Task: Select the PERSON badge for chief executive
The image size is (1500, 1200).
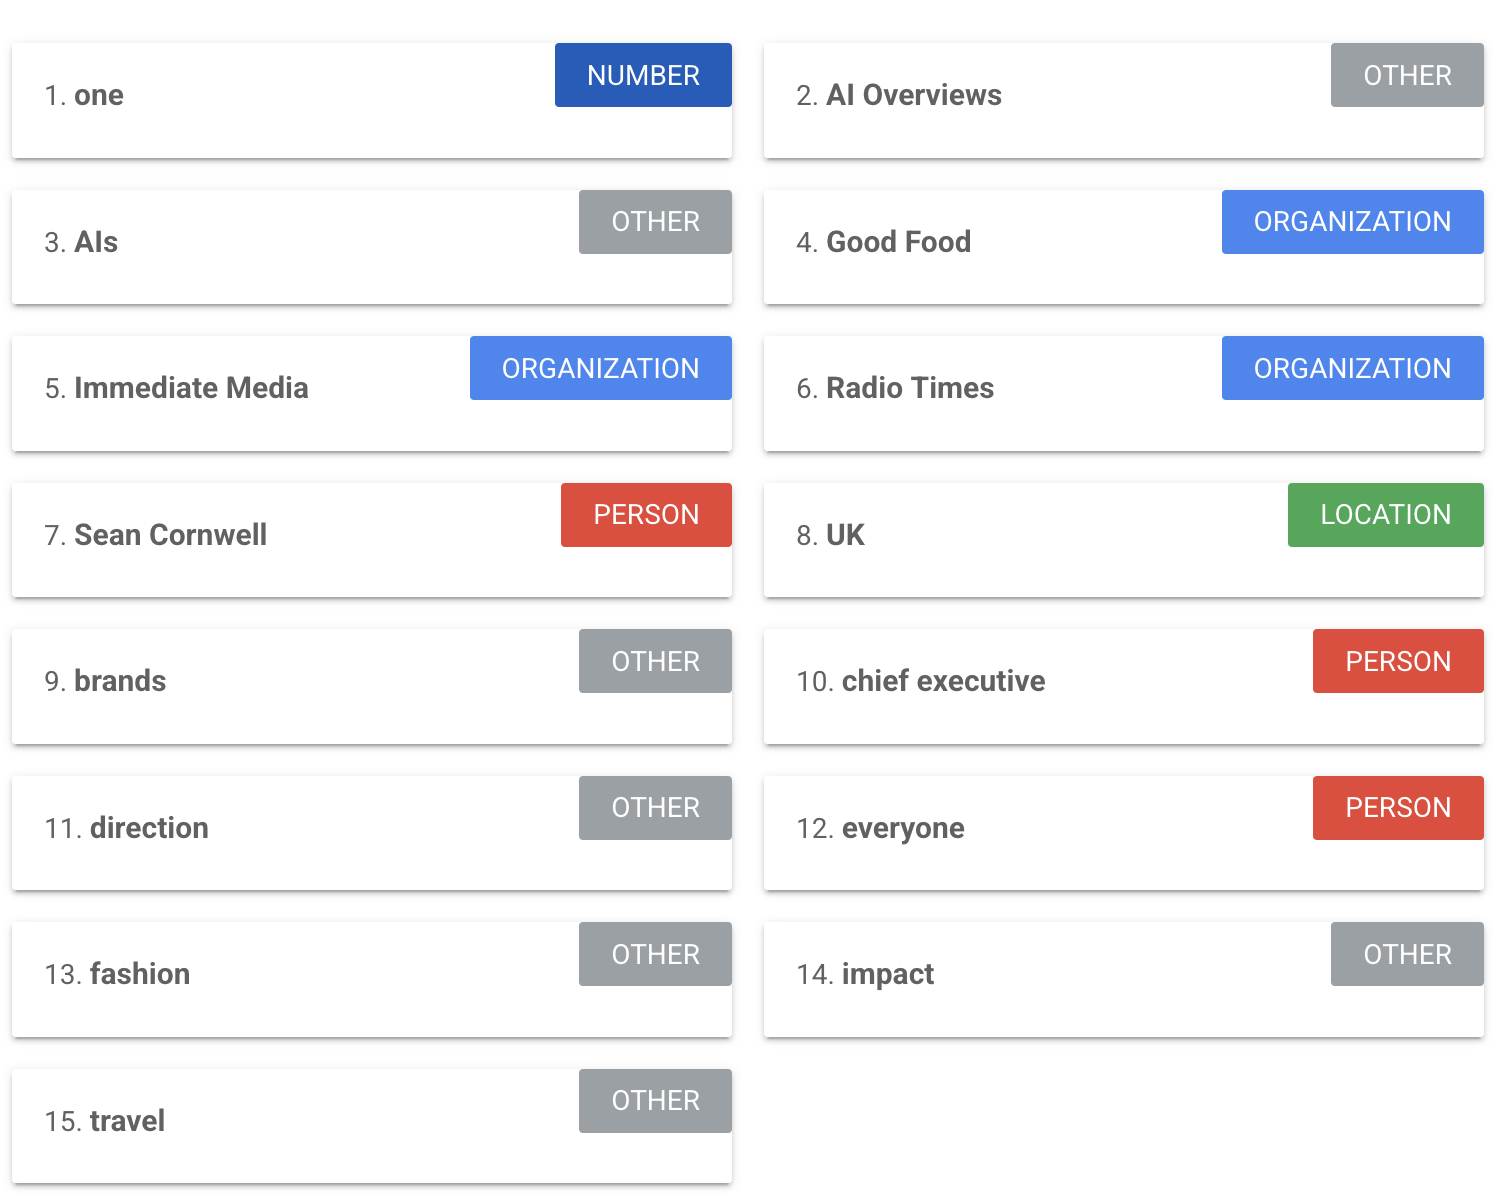Action: pyautogui.click(x=1398, y=661)
